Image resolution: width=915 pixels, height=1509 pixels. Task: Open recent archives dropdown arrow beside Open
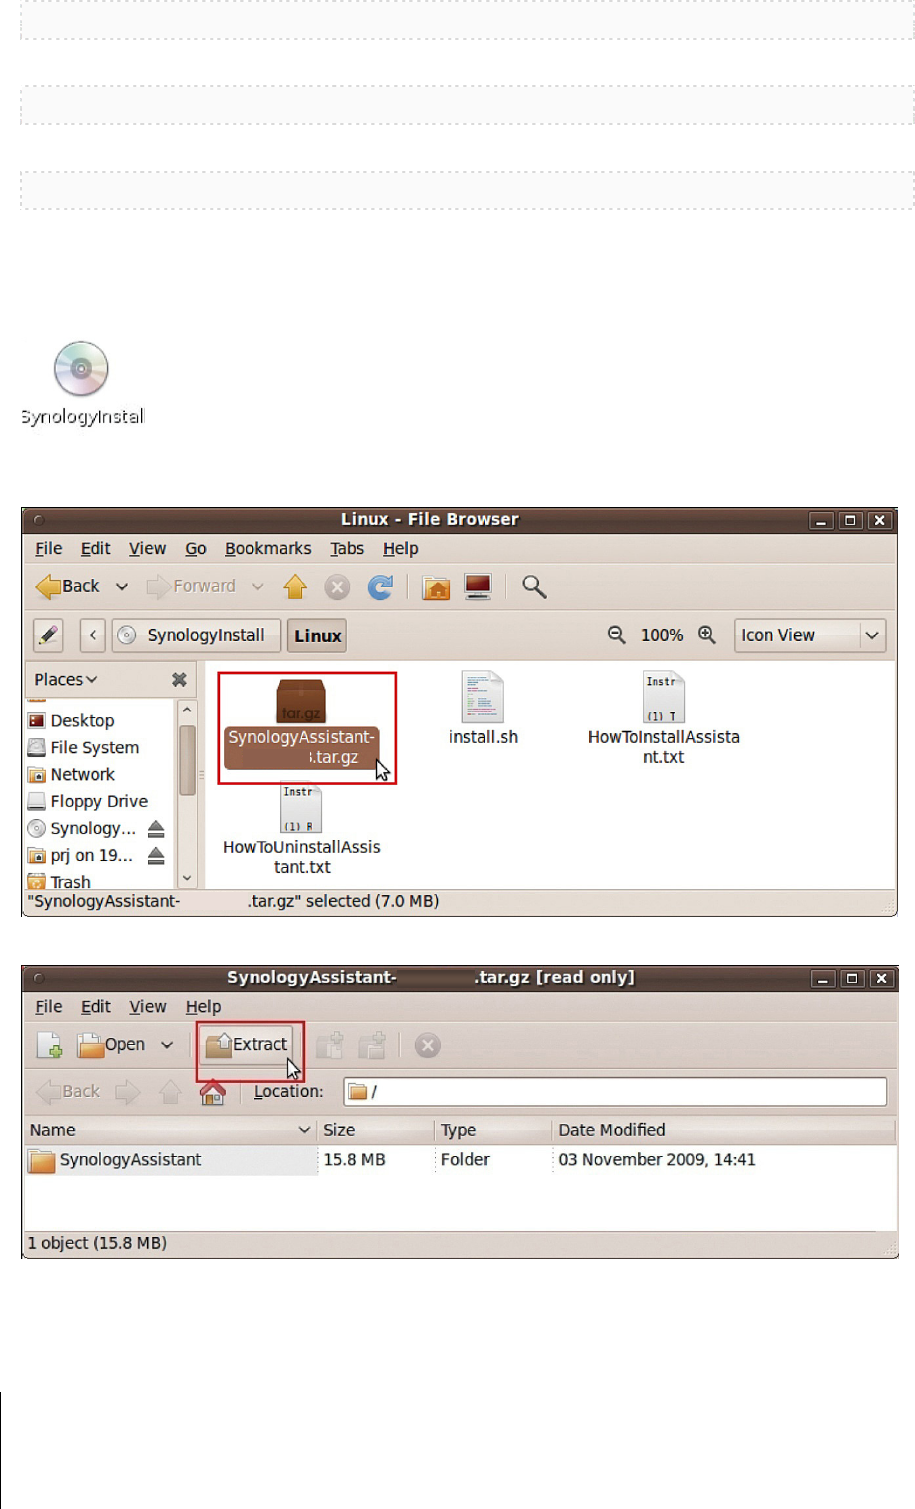[x=167, y=1045]
